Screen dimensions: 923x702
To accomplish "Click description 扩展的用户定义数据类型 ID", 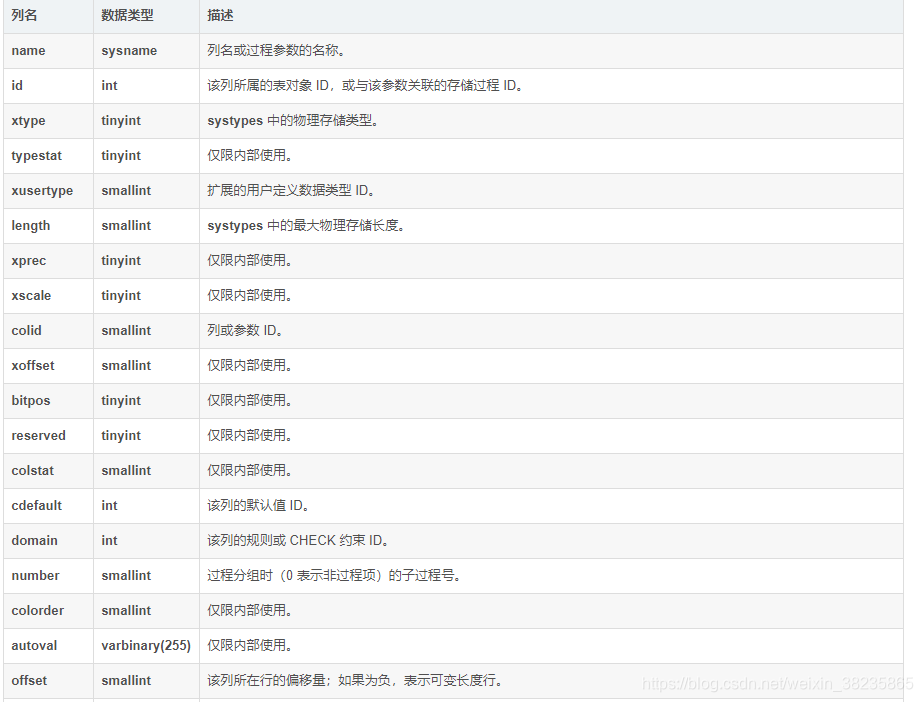I will [x=291, y=191].
